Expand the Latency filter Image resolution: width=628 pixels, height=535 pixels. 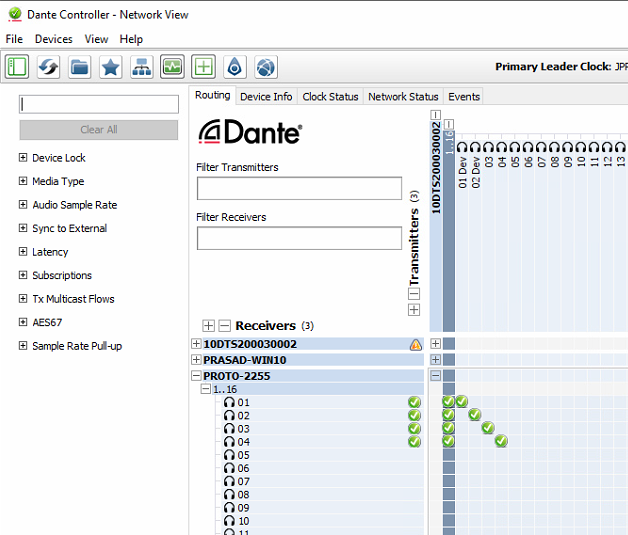click(23, 251)
